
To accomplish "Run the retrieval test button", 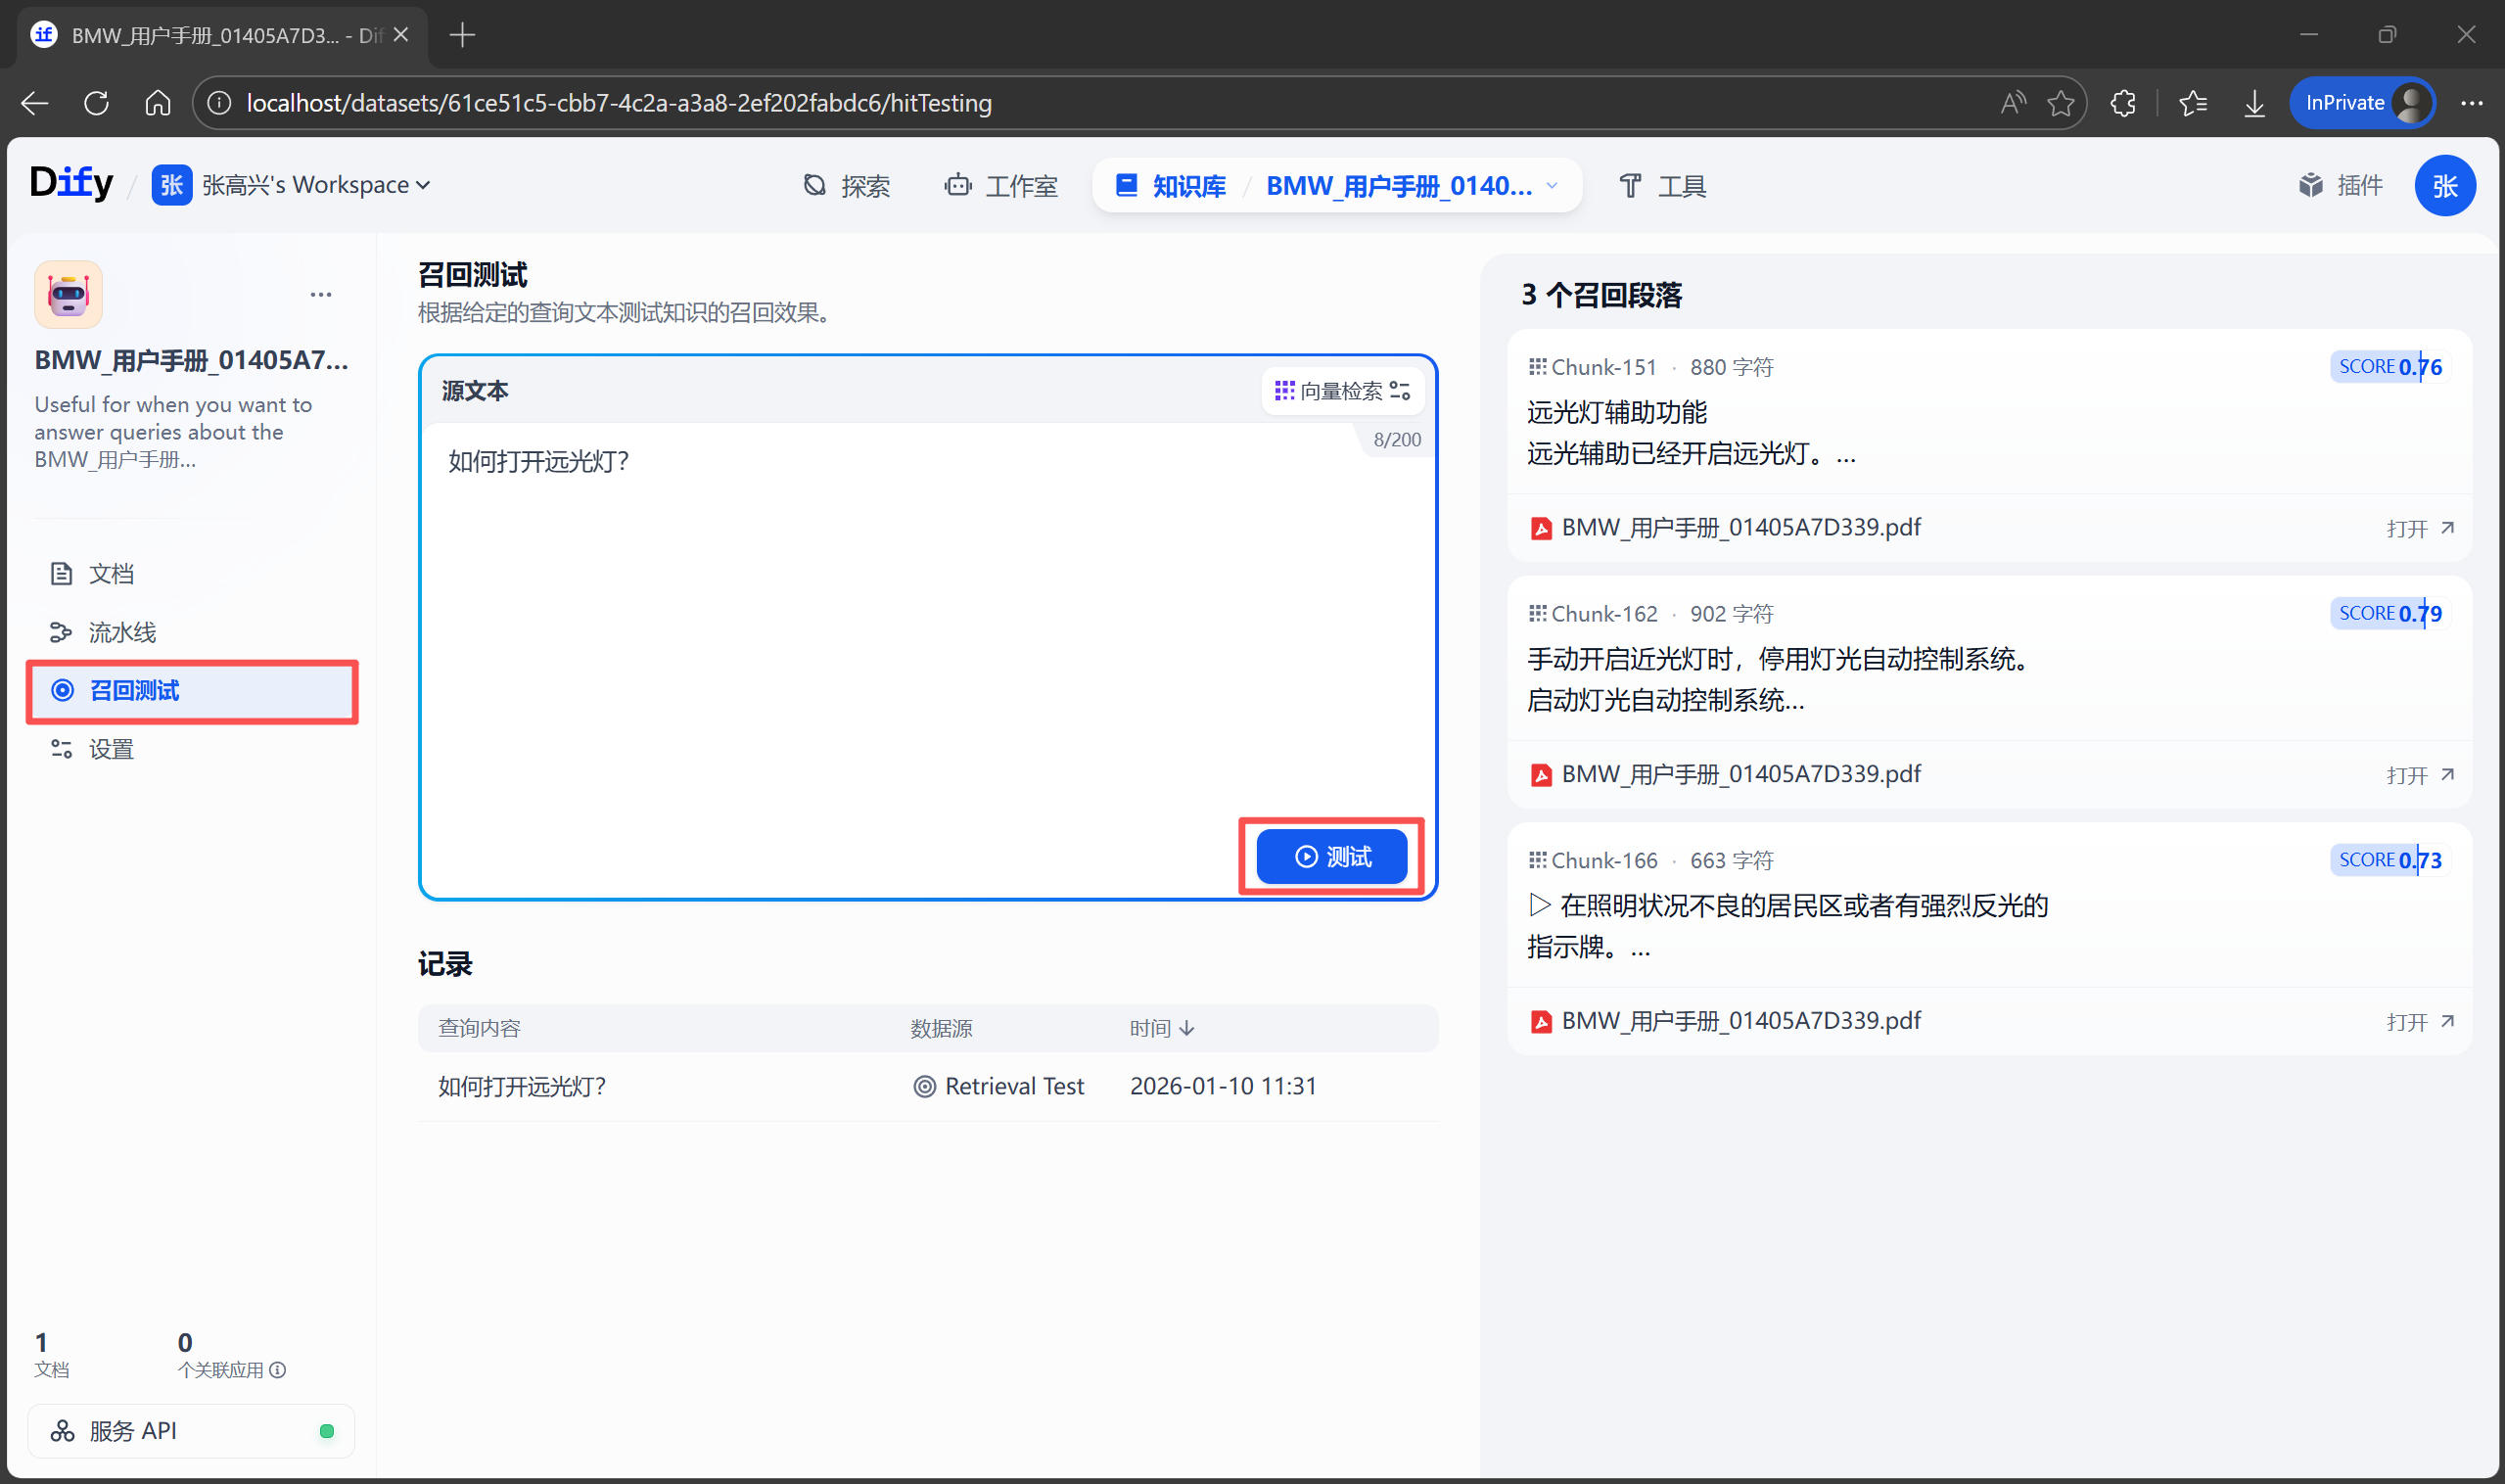I will tap(1331, 857).
